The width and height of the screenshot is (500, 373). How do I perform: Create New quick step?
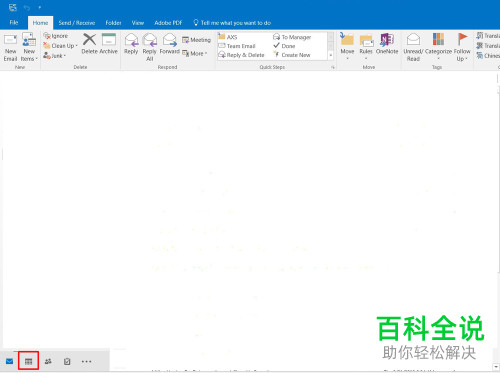tap(292, 55)
